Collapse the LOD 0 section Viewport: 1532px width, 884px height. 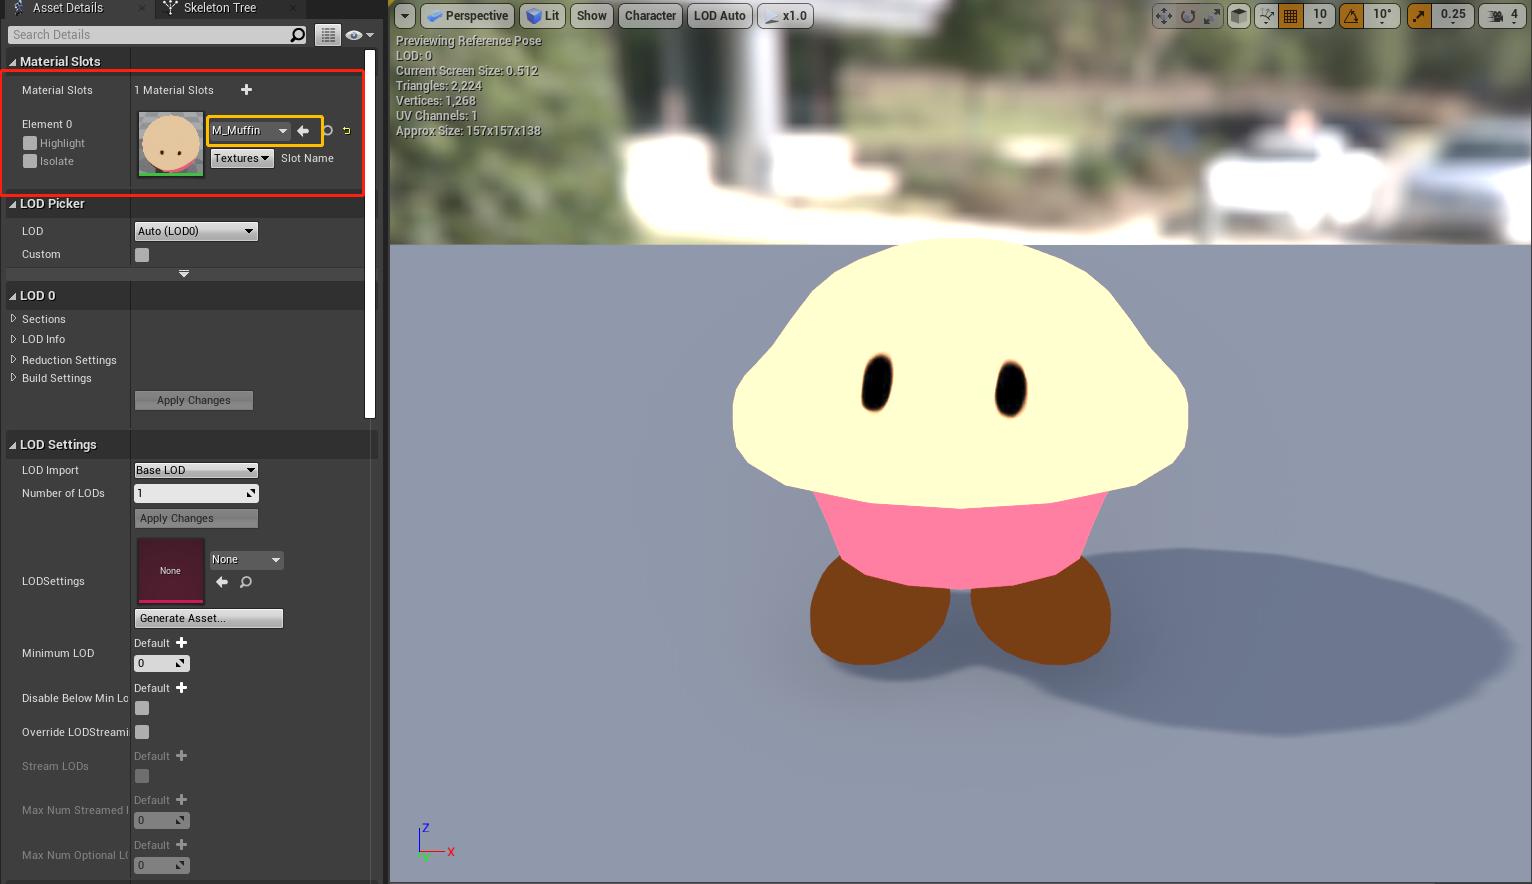click(x=13, y=296)
